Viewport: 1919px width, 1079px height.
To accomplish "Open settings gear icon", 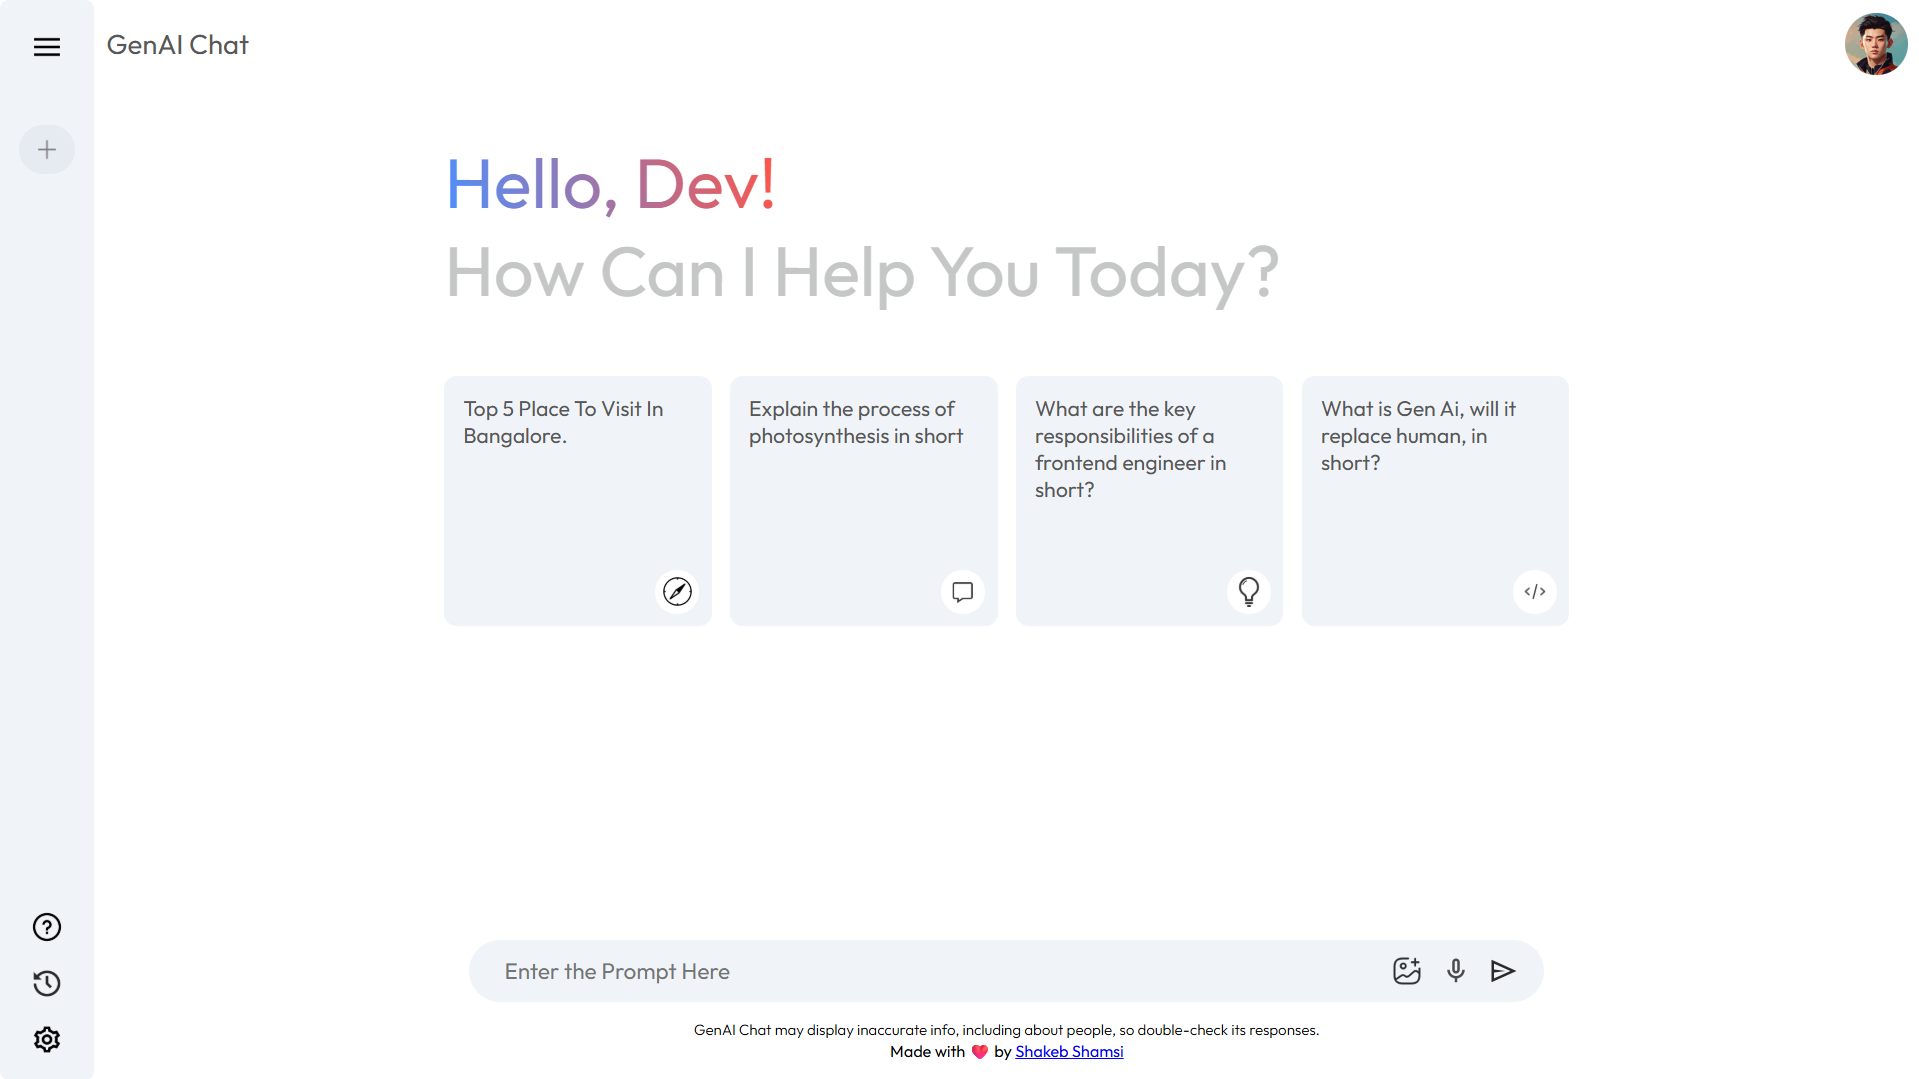I will coord(47,1039).
